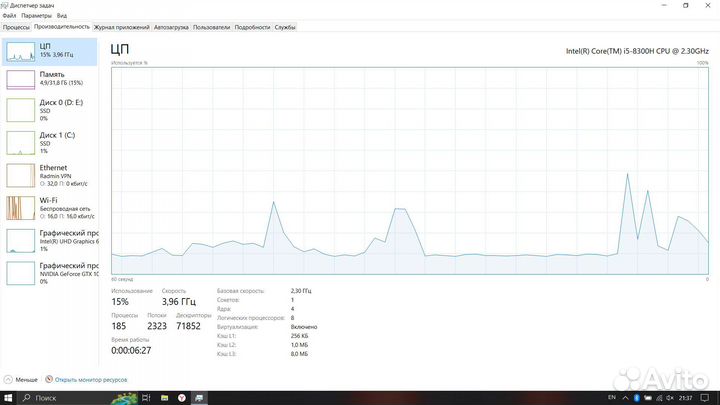Expand the Вид menu
The height and width of the screenshot is (405, 720).
click(x=62, y=16)
